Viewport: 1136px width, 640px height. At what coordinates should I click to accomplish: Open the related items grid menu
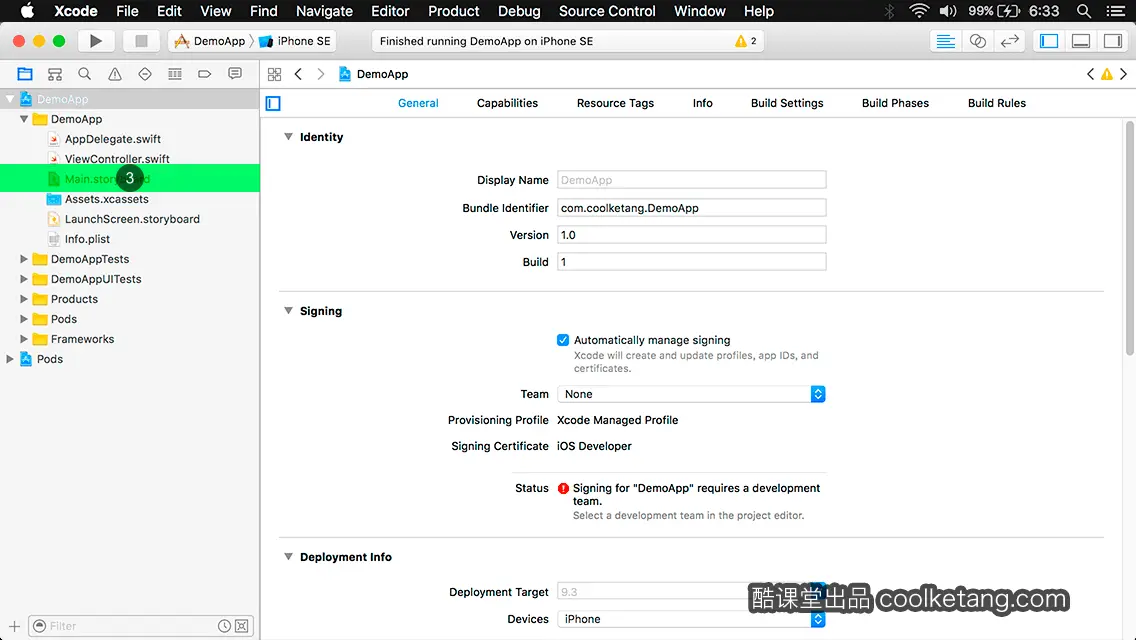[x=275, y=74]
